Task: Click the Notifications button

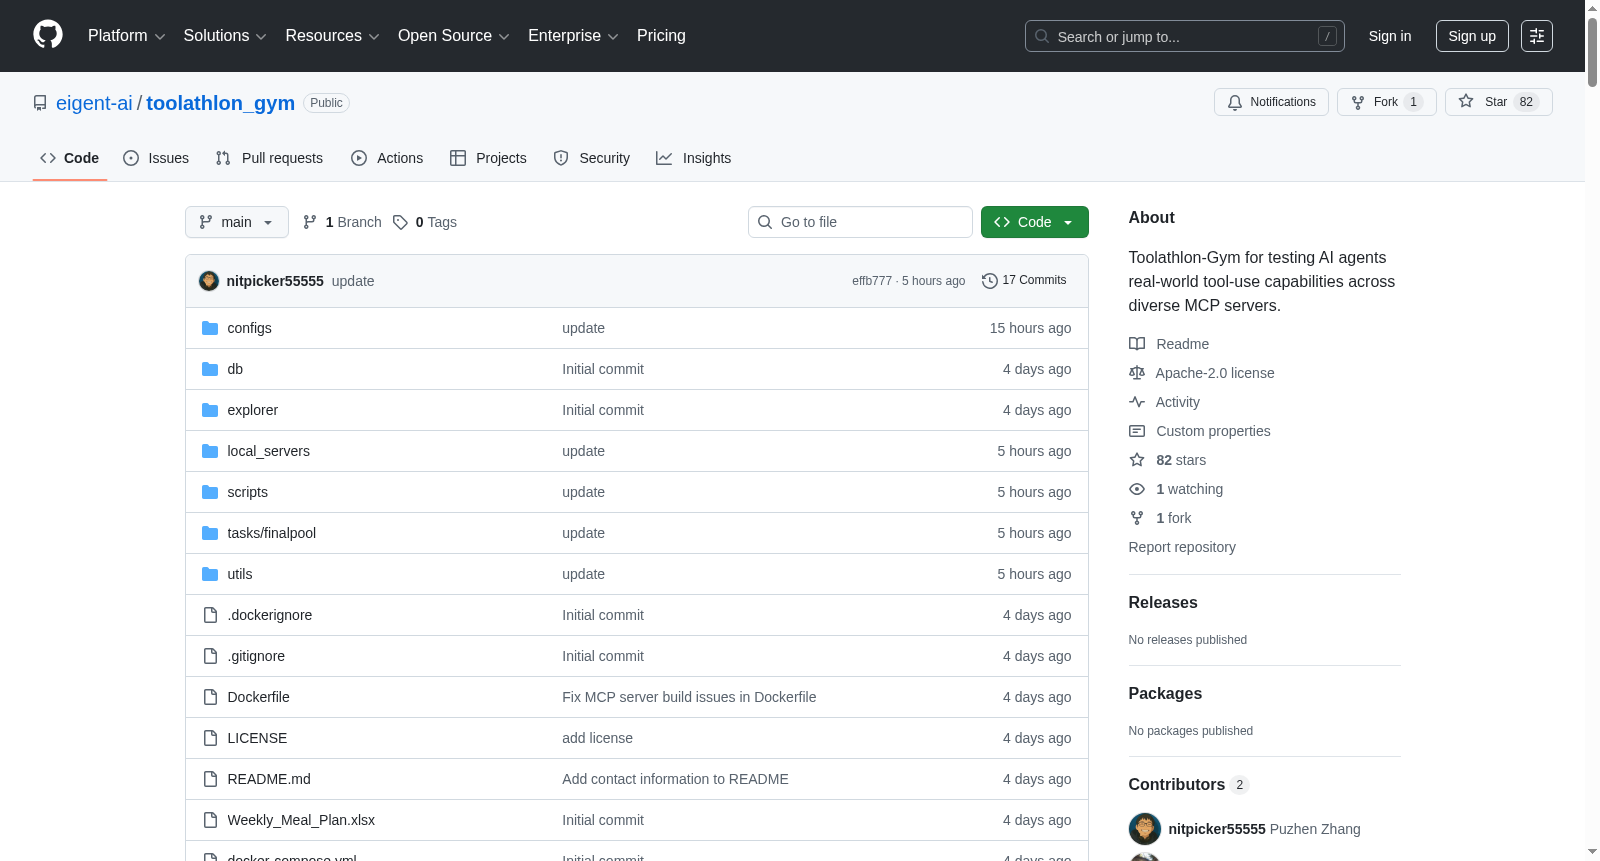Action: 1271,102
